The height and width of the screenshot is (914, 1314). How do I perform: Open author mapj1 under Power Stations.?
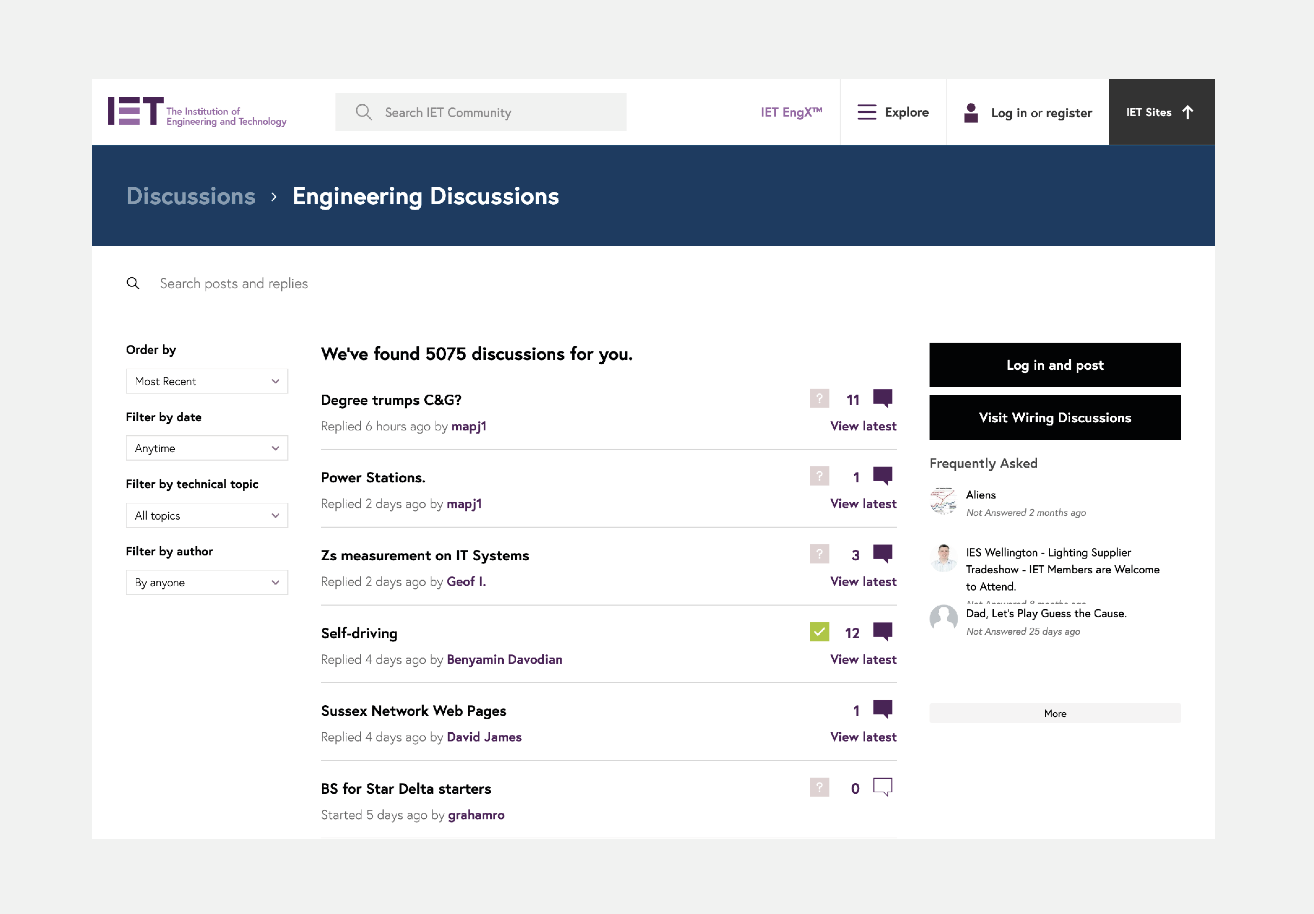click(x=465, y=504)
